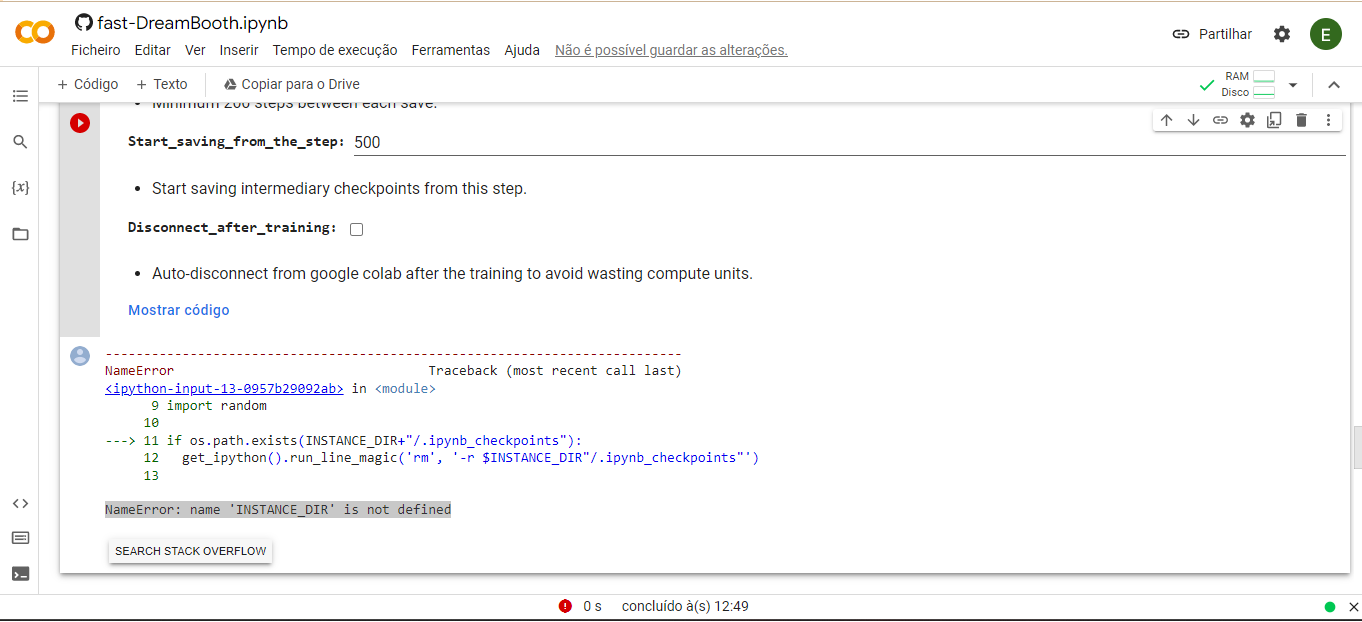1362x622 pixels.
Task: Open more cell actions with three dots
Action: click(1328, 119)
